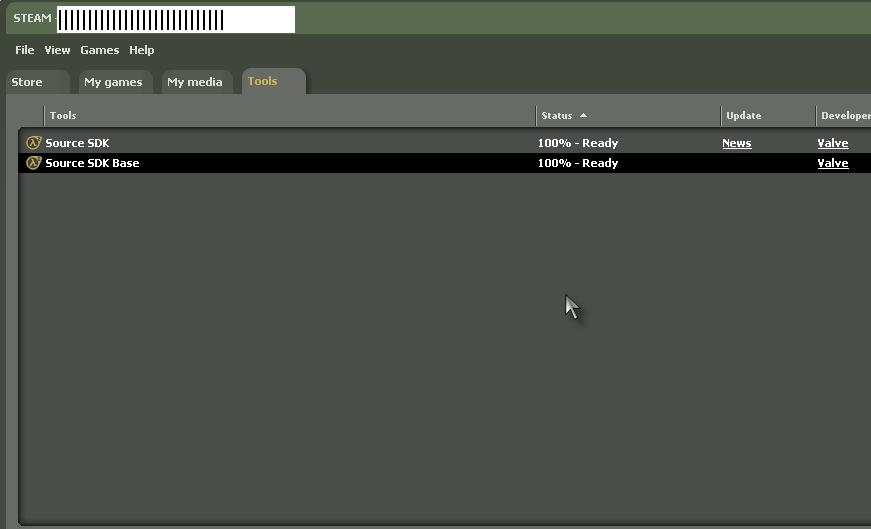
Task: Switch to the Store tab
Action: coord(38,82)
